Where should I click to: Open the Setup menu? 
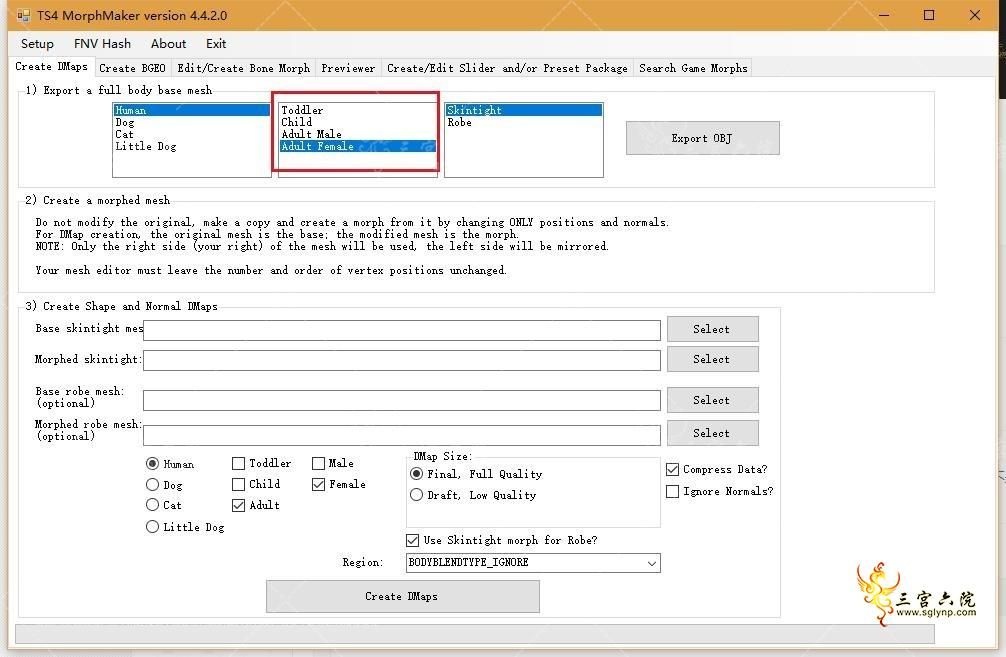[x=37, y=44]
